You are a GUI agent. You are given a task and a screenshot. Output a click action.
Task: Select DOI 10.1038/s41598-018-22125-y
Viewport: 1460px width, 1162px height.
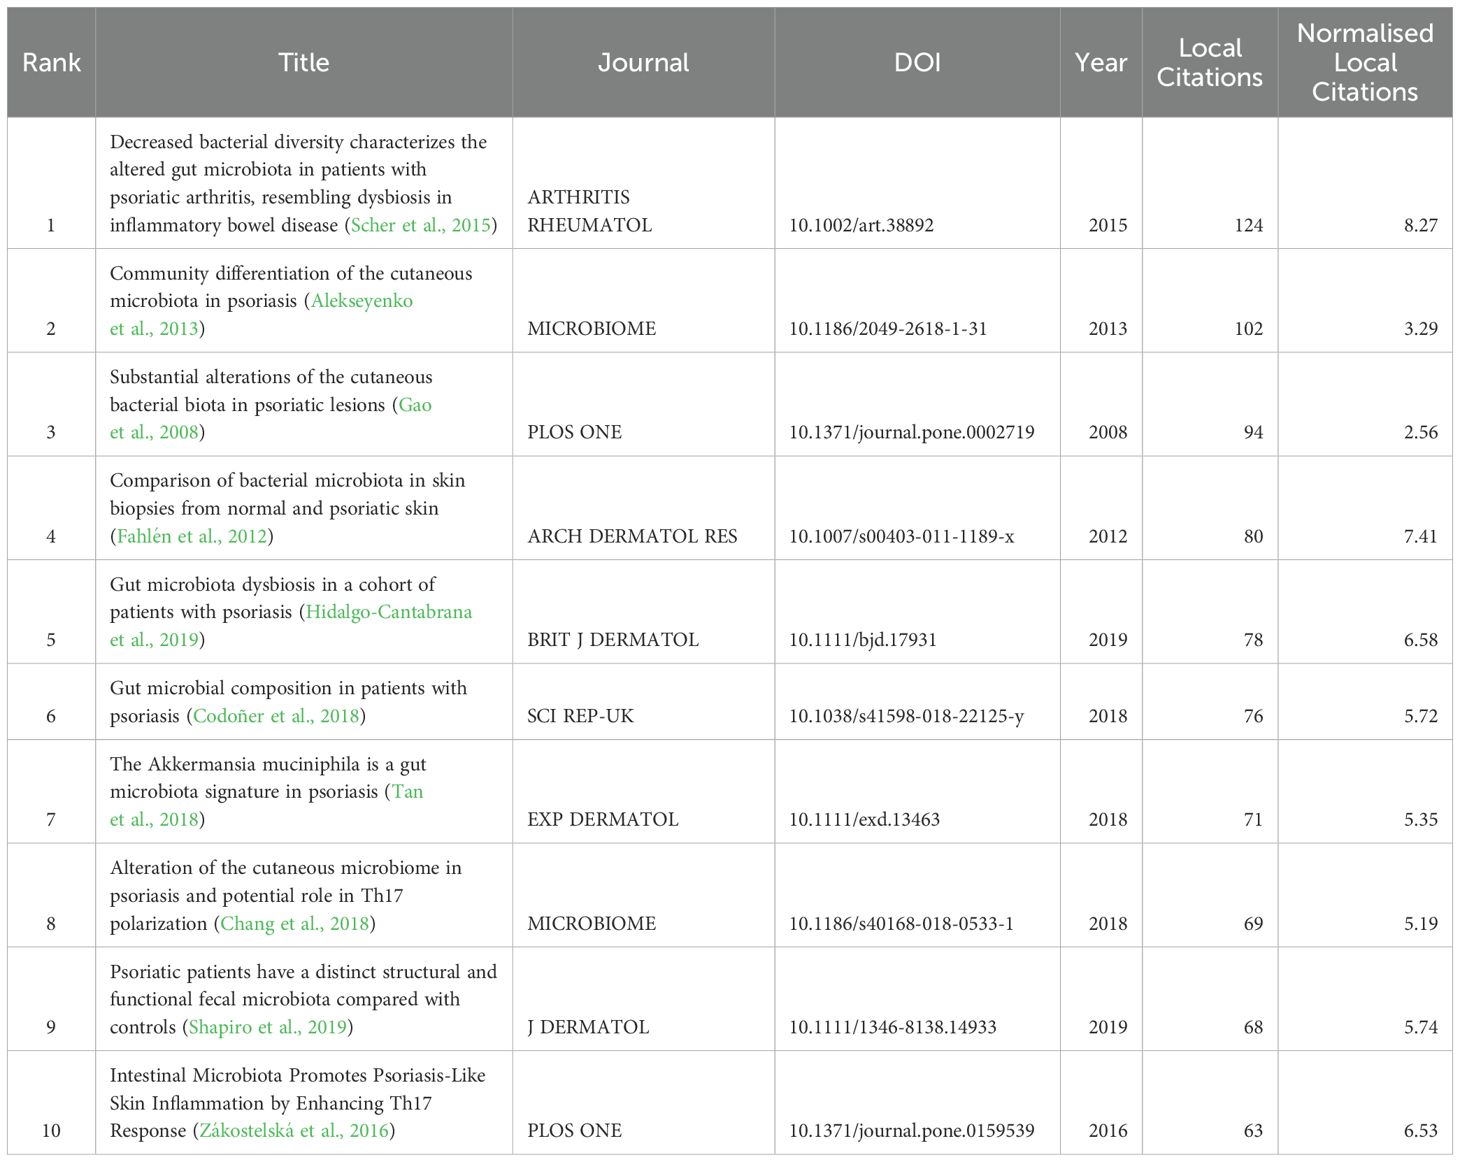click(906, 716)
